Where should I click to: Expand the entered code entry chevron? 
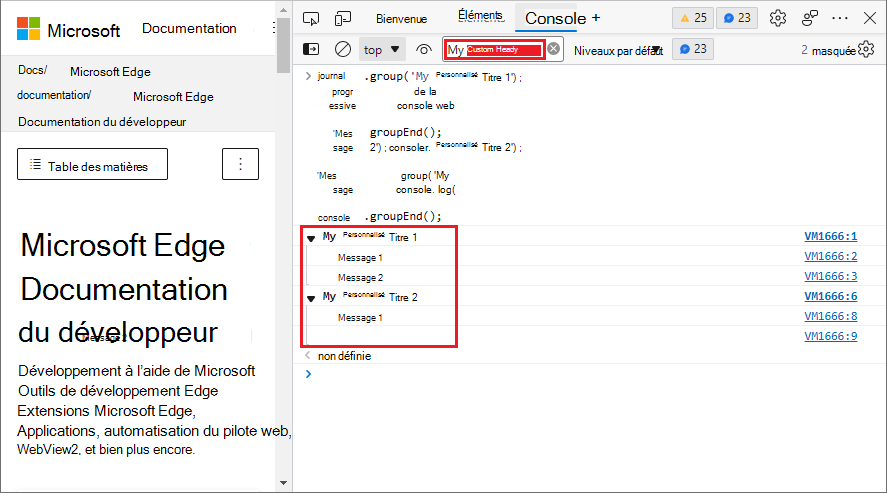pyautogui.click(x=308, y=76)
